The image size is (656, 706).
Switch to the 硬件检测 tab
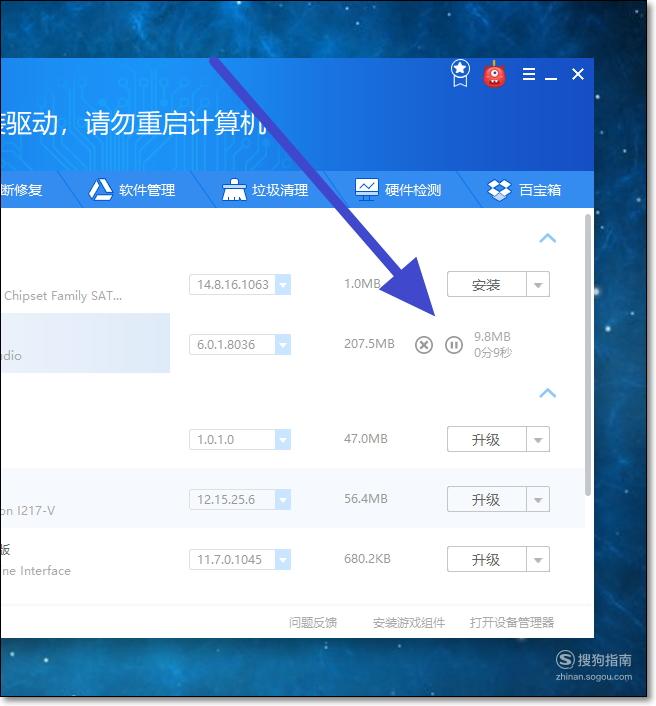[x=398, y=190]
